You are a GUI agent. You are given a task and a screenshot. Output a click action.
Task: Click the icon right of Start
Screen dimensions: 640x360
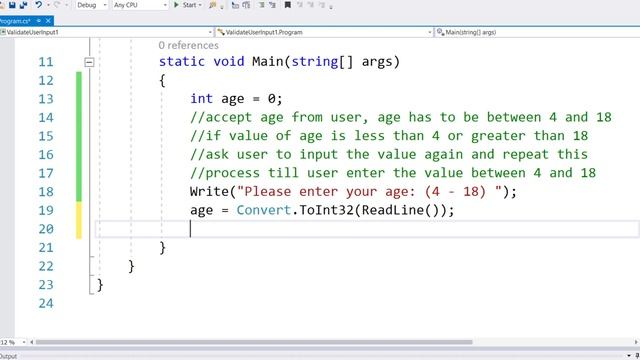point(213,5)
